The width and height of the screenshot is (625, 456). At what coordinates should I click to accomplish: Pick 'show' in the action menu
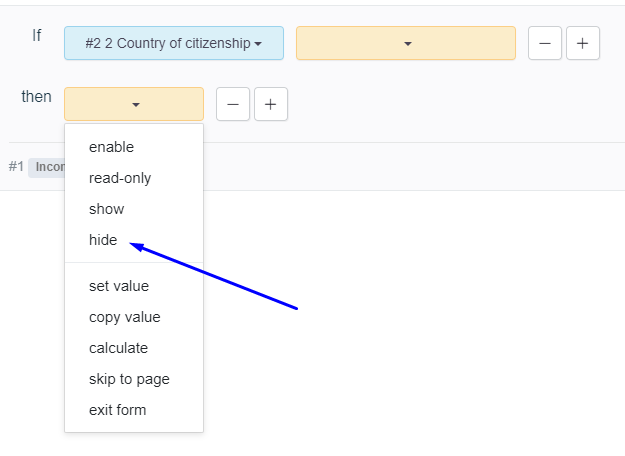(x=106, y=209)
